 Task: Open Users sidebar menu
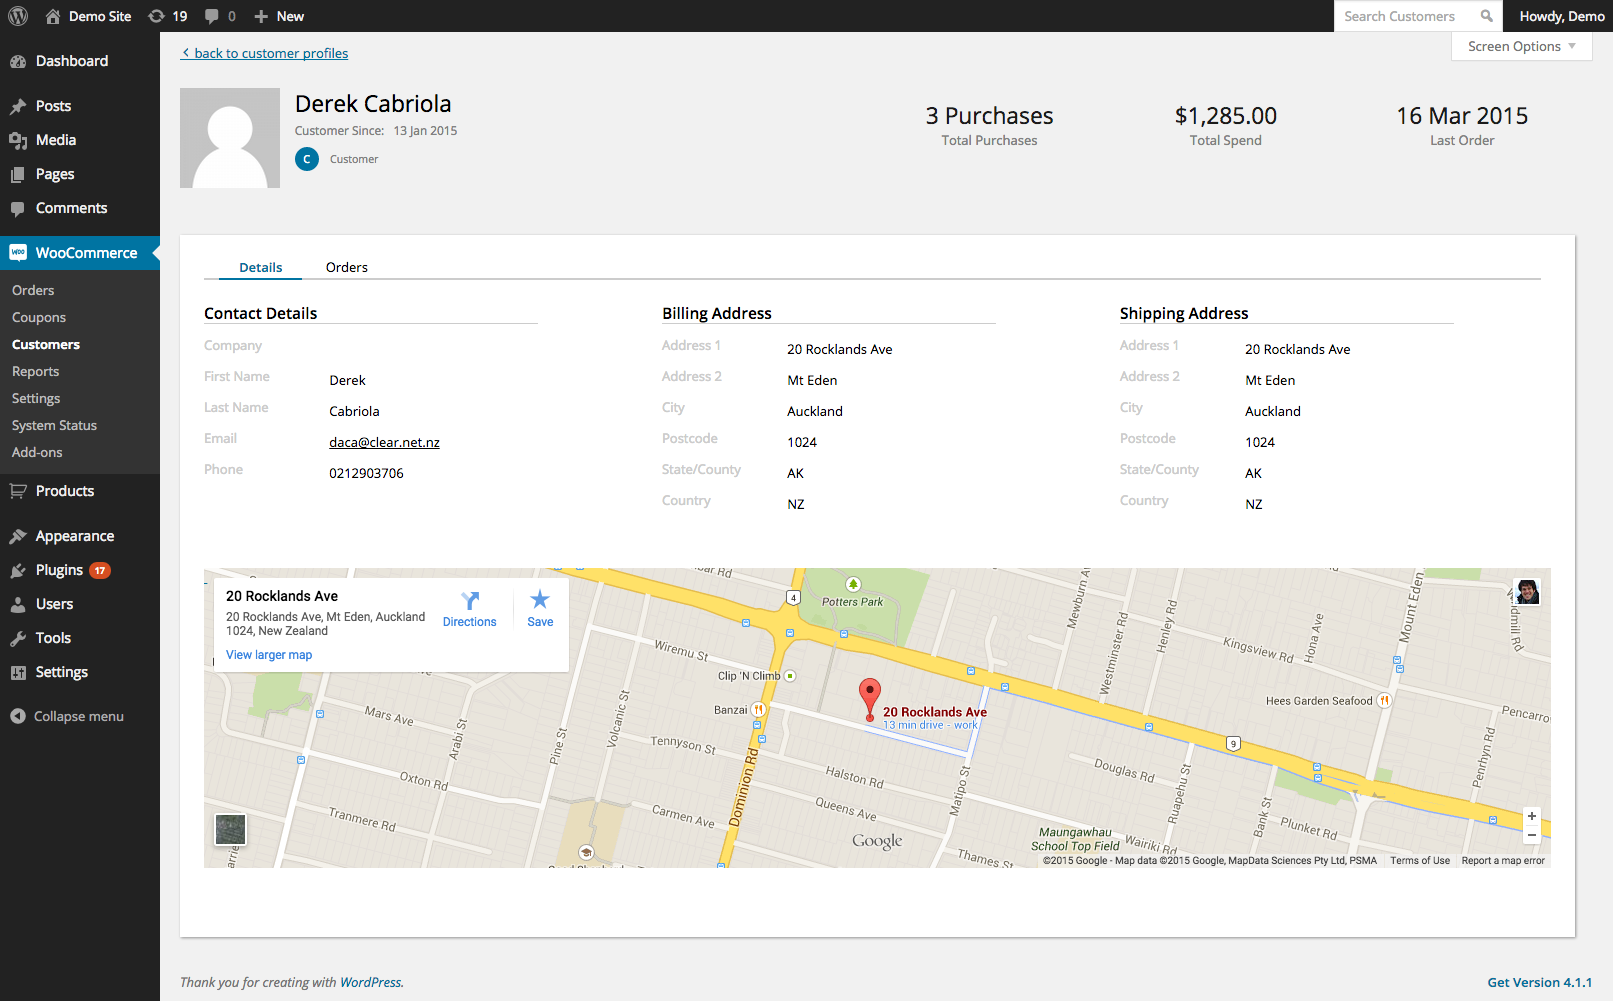[x=80, y=604]
